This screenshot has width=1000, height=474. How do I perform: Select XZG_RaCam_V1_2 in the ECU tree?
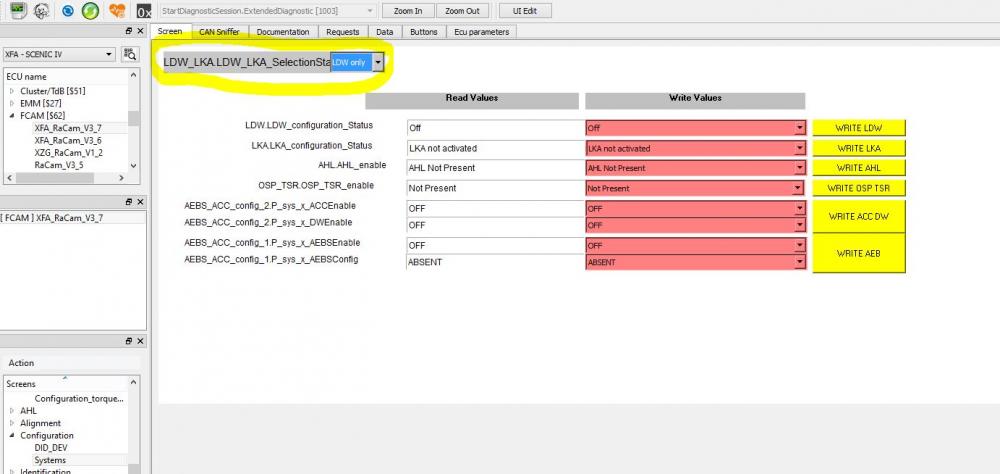pyautogui.click(x=68, y=152)
